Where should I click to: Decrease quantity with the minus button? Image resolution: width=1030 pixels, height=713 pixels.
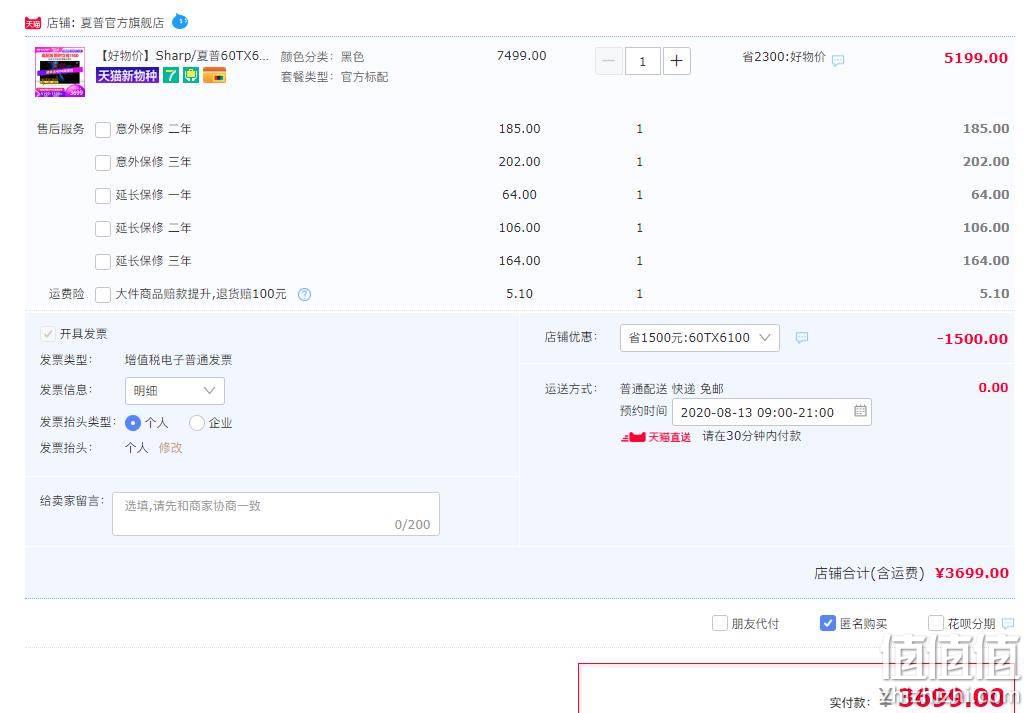click(x=609, y=62)
